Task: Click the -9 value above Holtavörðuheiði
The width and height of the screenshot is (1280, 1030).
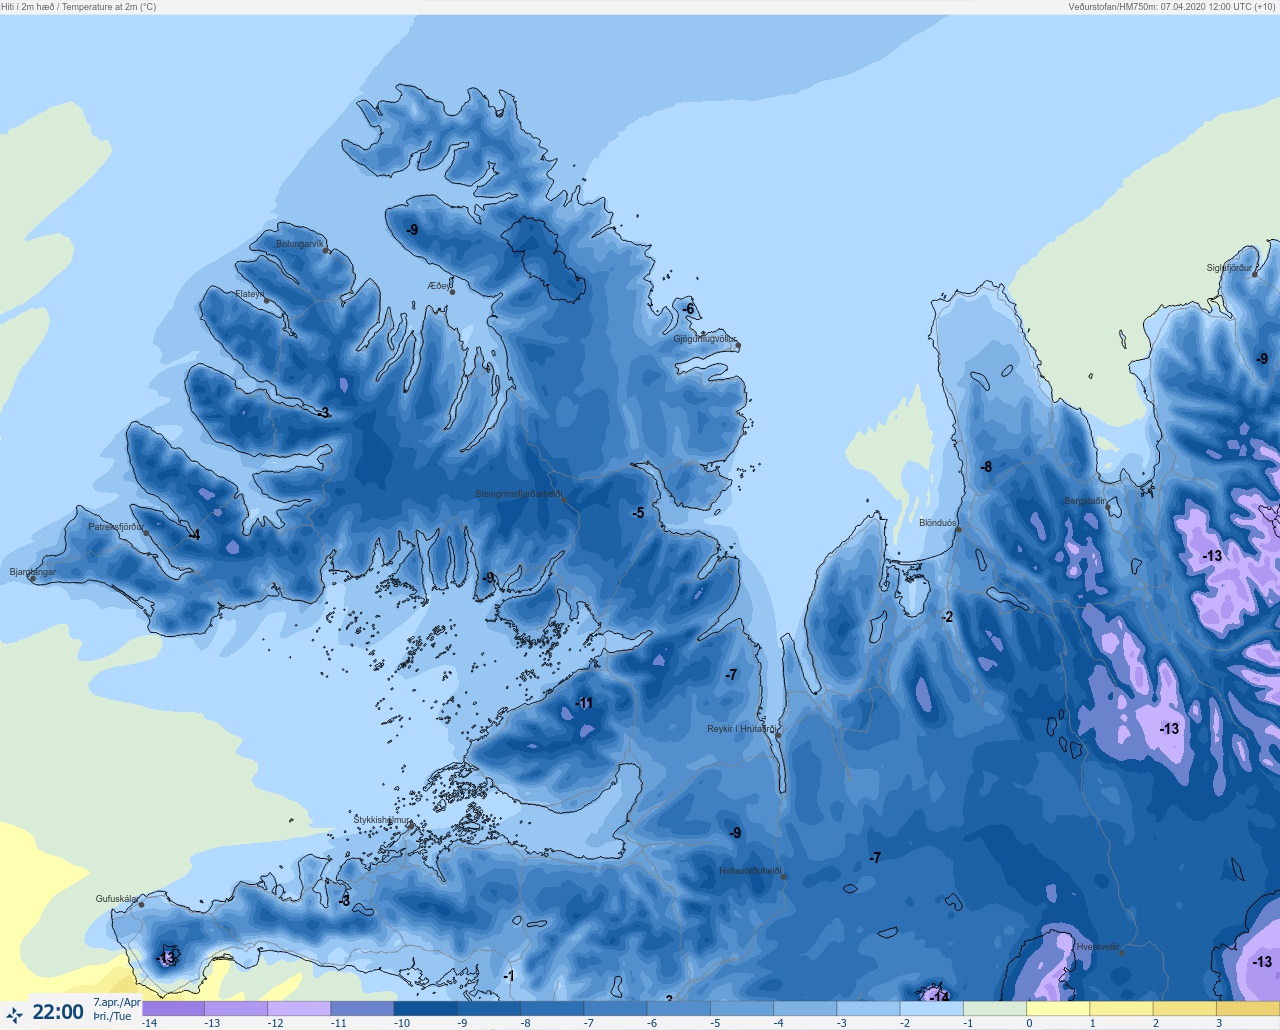Action: tap(735, 833)
